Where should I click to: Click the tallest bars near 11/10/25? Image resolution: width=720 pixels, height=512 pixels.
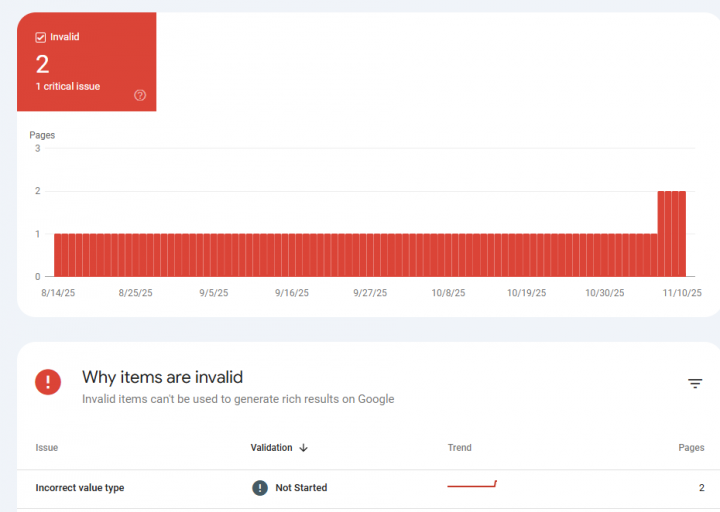(672, 233)
